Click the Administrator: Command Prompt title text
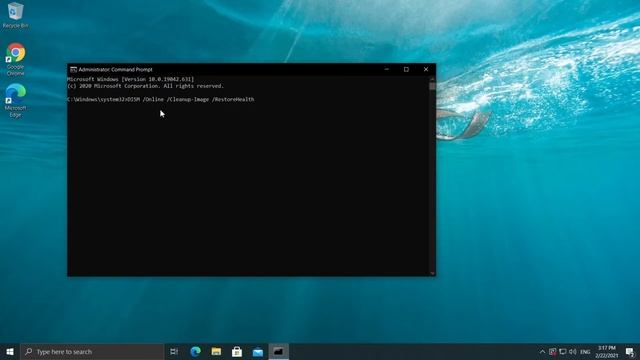Screen dimensions: 640x360 point(116,69)
